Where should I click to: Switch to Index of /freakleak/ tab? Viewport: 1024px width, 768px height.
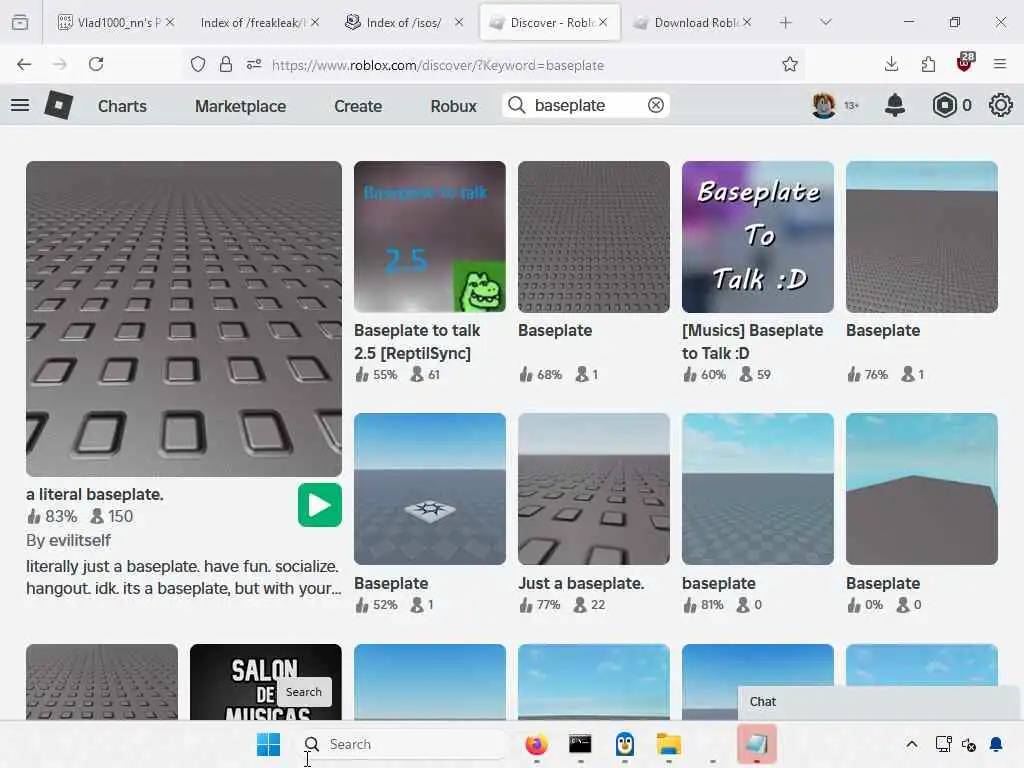click(260, 23)
